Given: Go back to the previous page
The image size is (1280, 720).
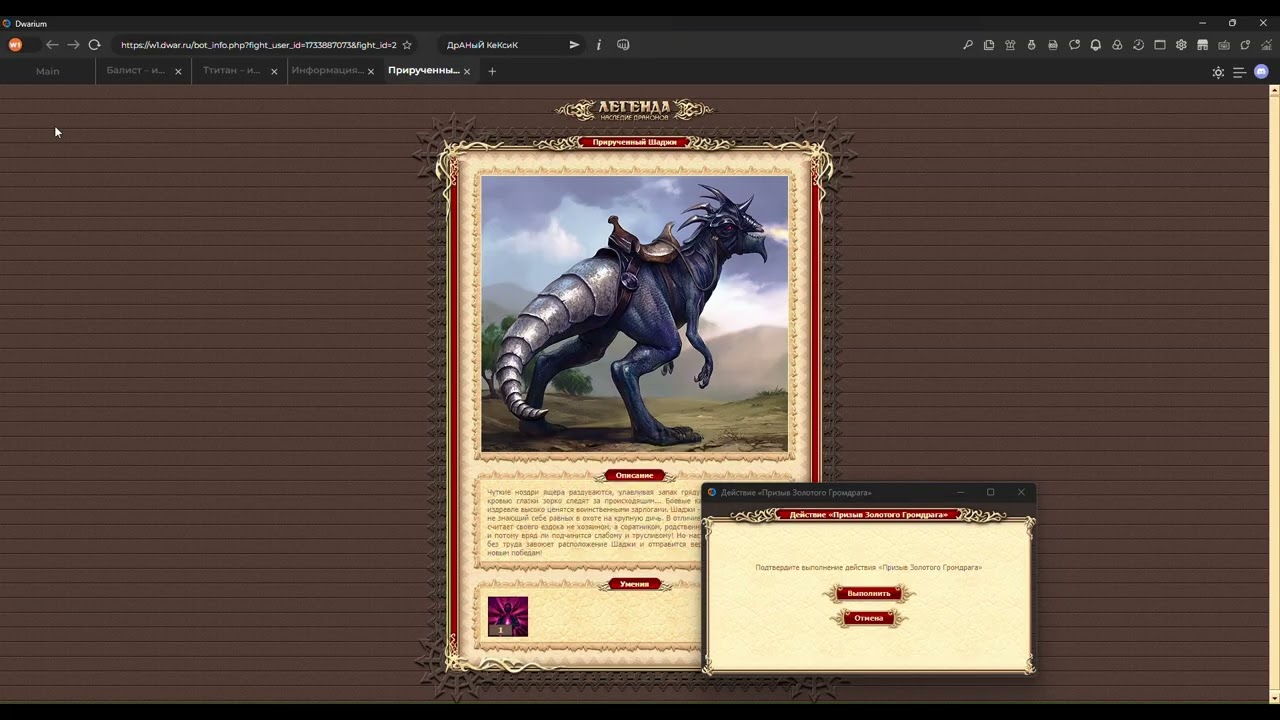Looking at the screenshot, I should point(52,45).
